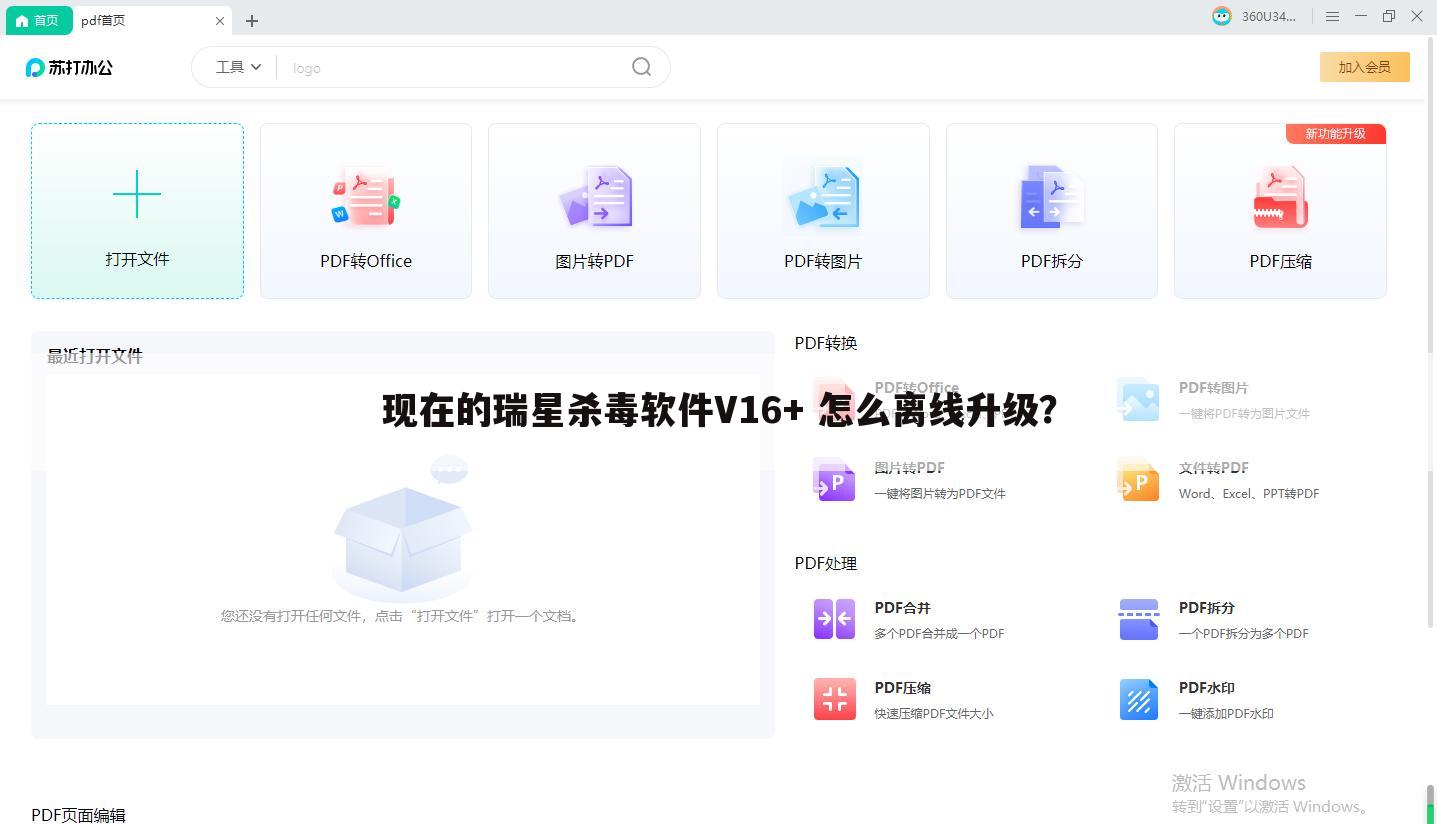Expand the 工具 dropdown

tap(238, 67)
